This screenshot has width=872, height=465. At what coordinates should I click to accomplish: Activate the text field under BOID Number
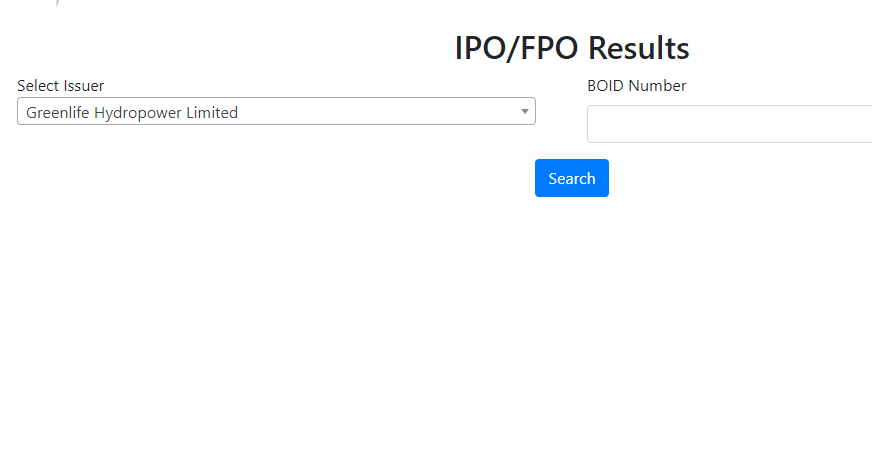[x=730, y=123]
